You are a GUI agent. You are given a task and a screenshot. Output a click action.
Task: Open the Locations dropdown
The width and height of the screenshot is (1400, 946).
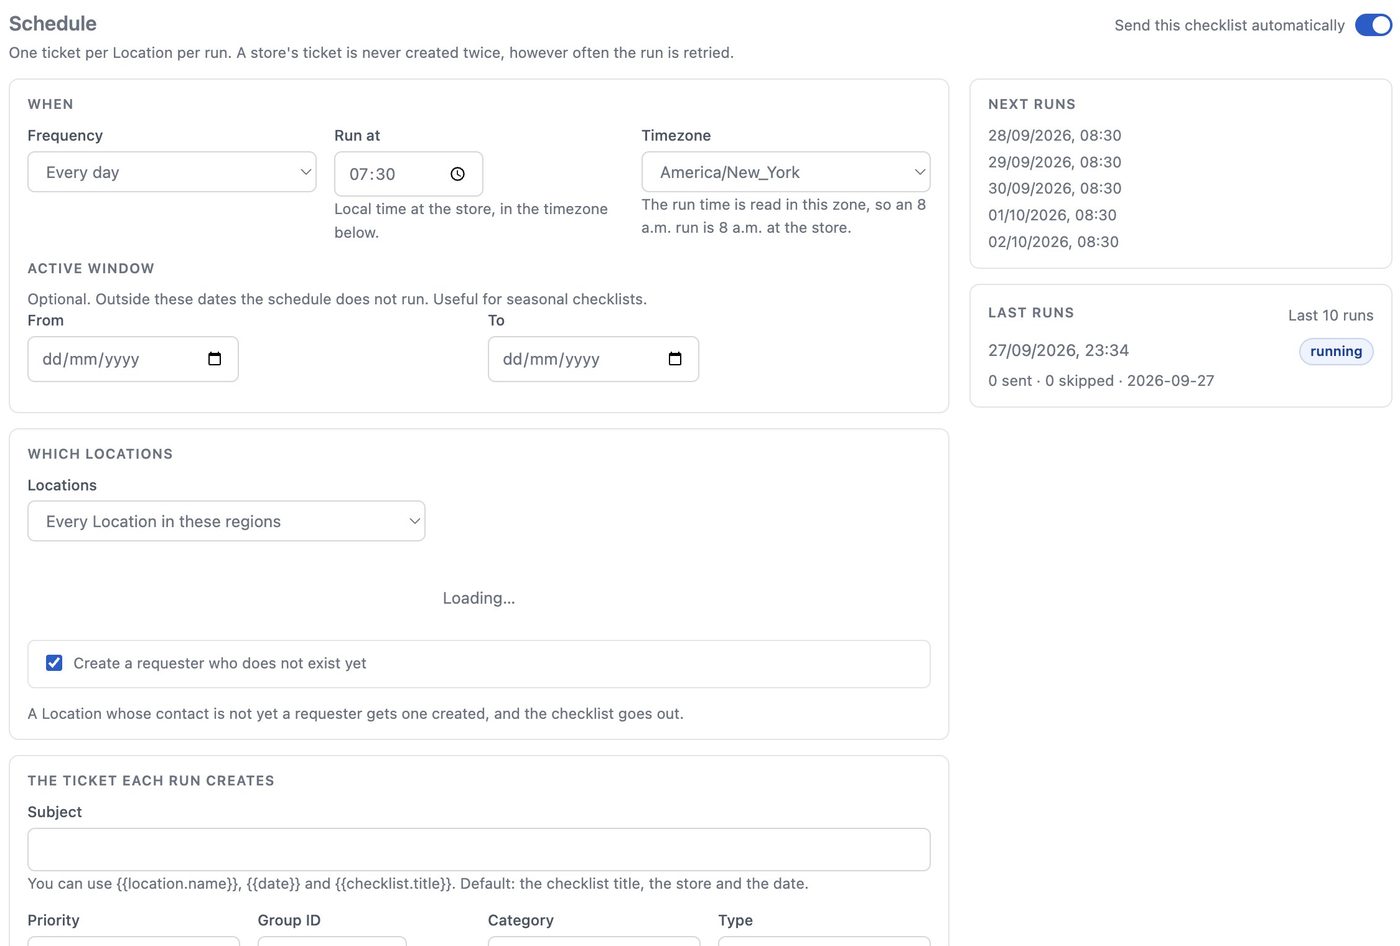point(226,521)
